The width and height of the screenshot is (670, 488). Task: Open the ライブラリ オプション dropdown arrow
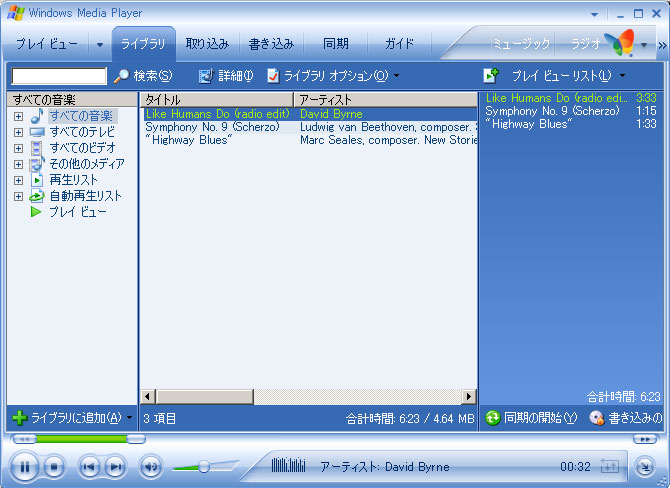pos(397,76)
